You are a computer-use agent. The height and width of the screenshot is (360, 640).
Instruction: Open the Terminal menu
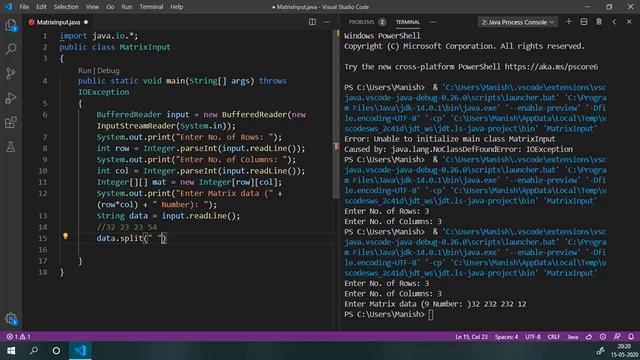coord(151,7)
